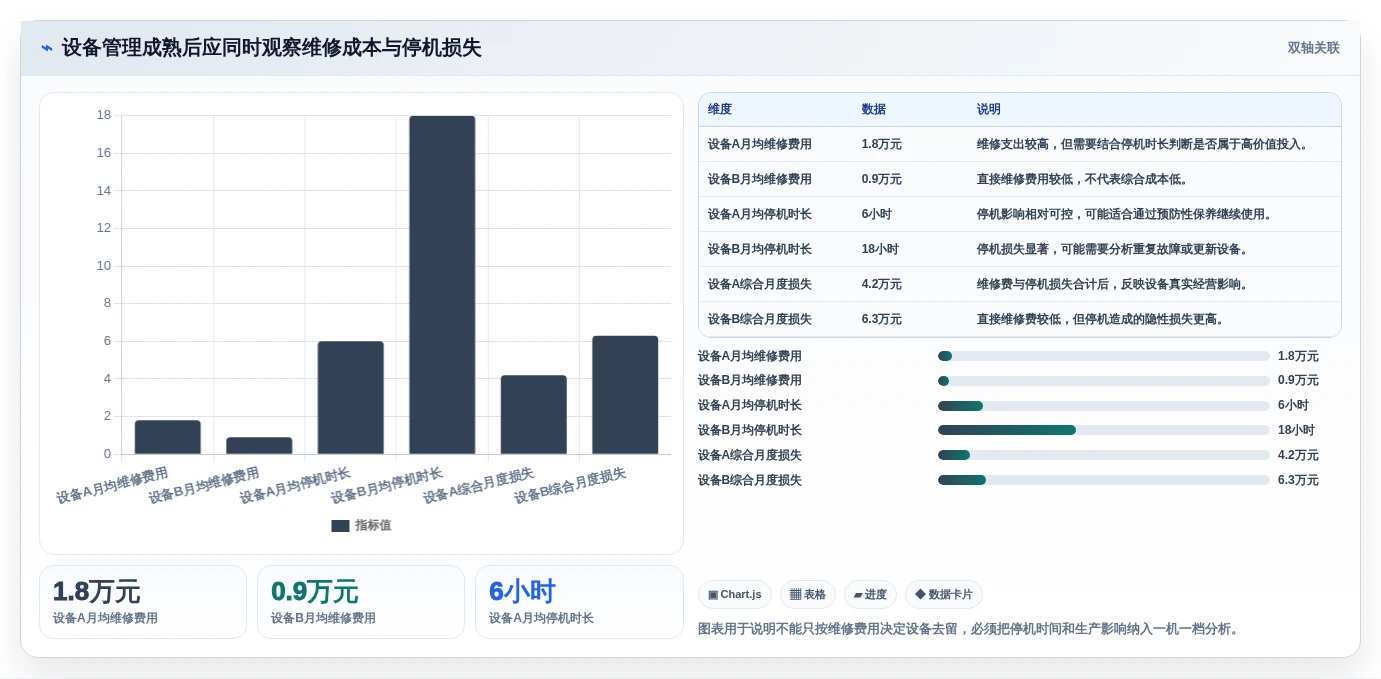The width and height of the screenshot is (1381, 679).
Task: Click description starting 维修支出较高
Action: pos(1144,145)
